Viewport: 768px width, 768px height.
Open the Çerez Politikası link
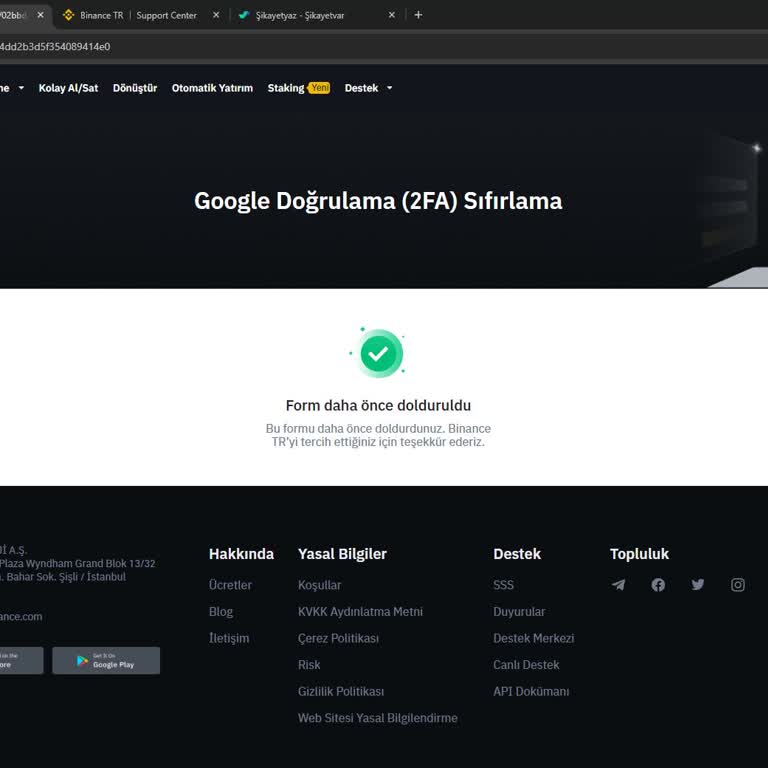click(338, 638)
